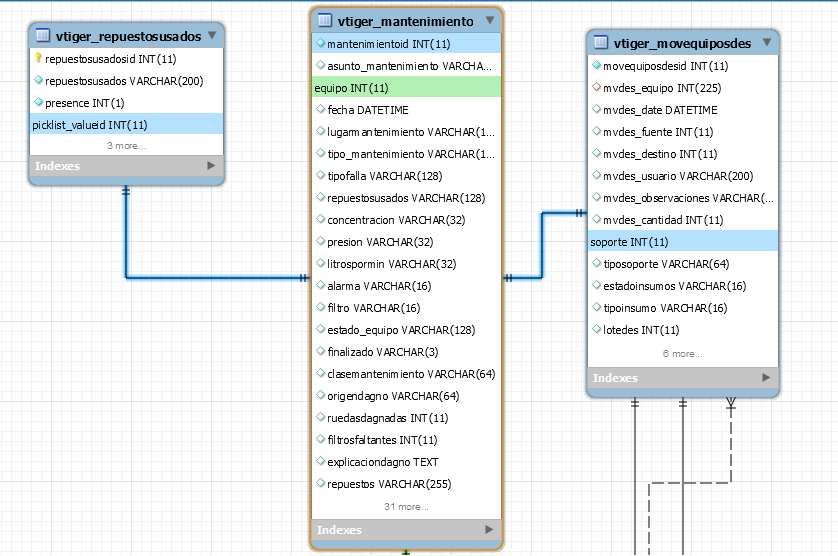
Task: Click the diamond icon beside repuestosusados VARCHAR(200)
Action: 38,80
